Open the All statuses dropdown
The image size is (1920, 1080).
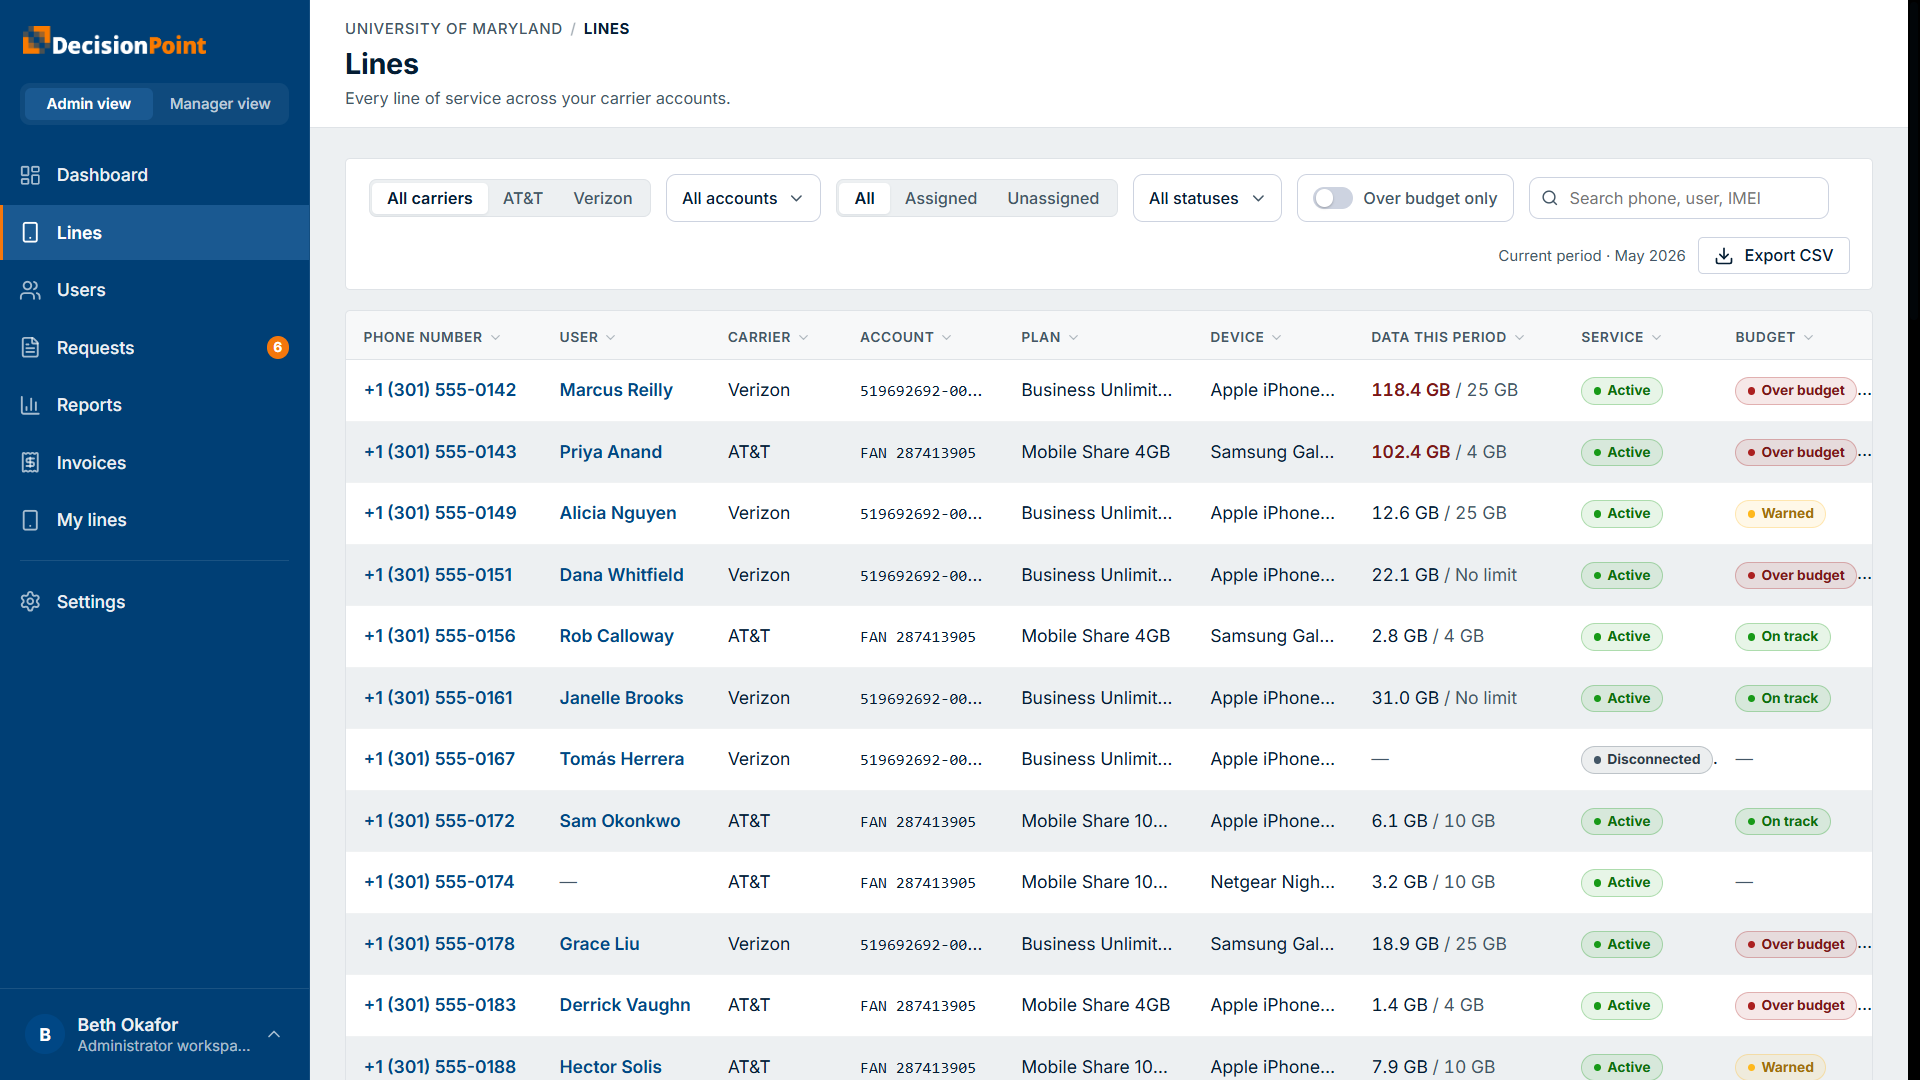pos(1207,198)
